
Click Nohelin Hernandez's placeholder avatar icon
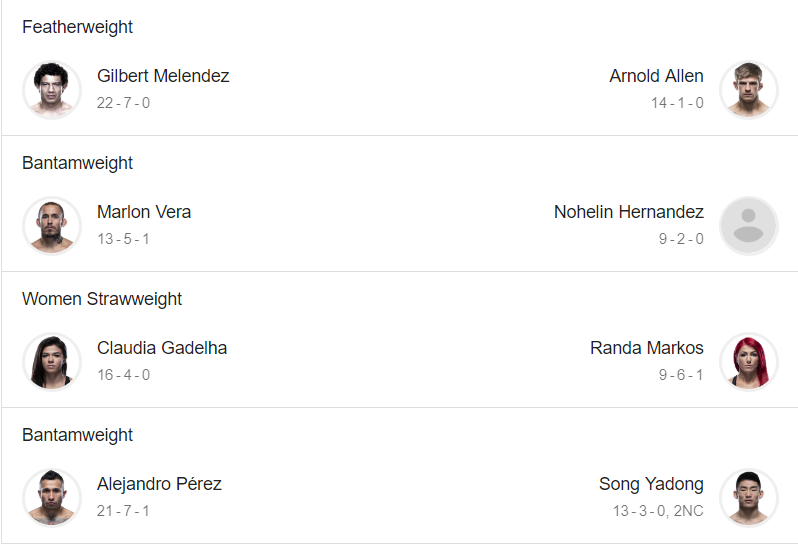tap(749, 225)
